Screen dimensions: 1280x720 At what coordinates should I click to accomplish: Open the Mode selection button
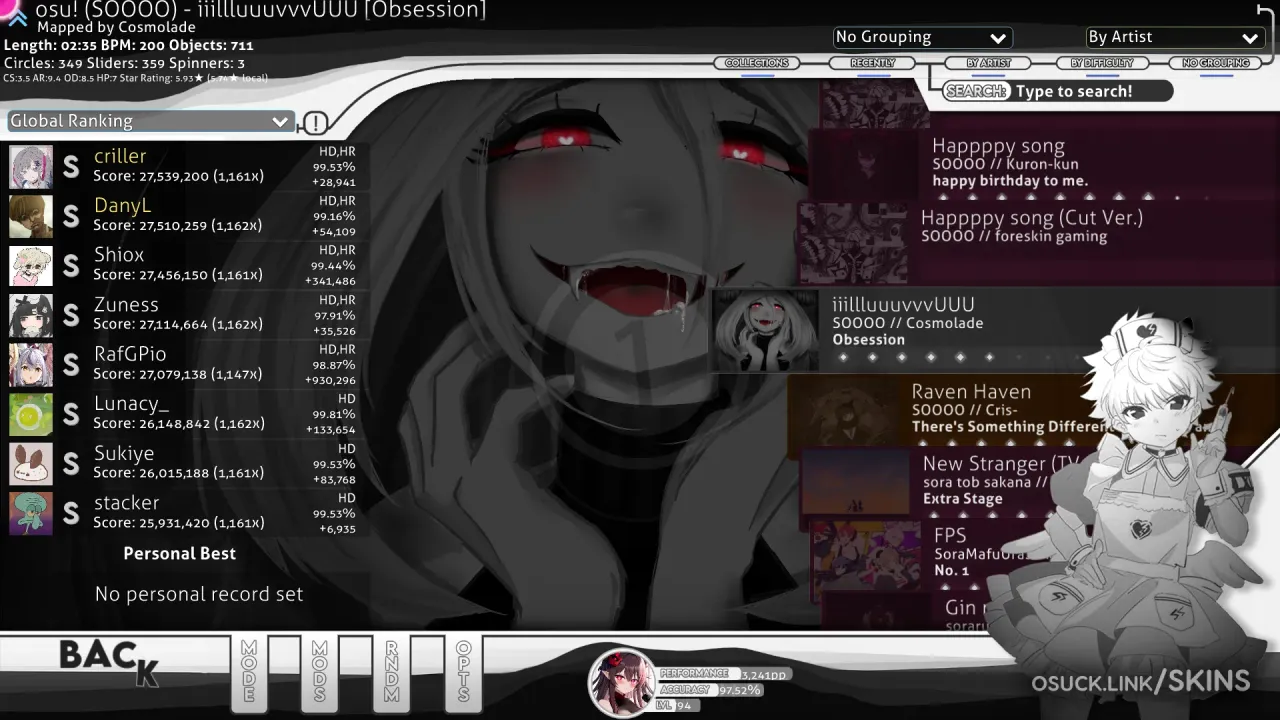pyautogui.click(x=249, y=673)
